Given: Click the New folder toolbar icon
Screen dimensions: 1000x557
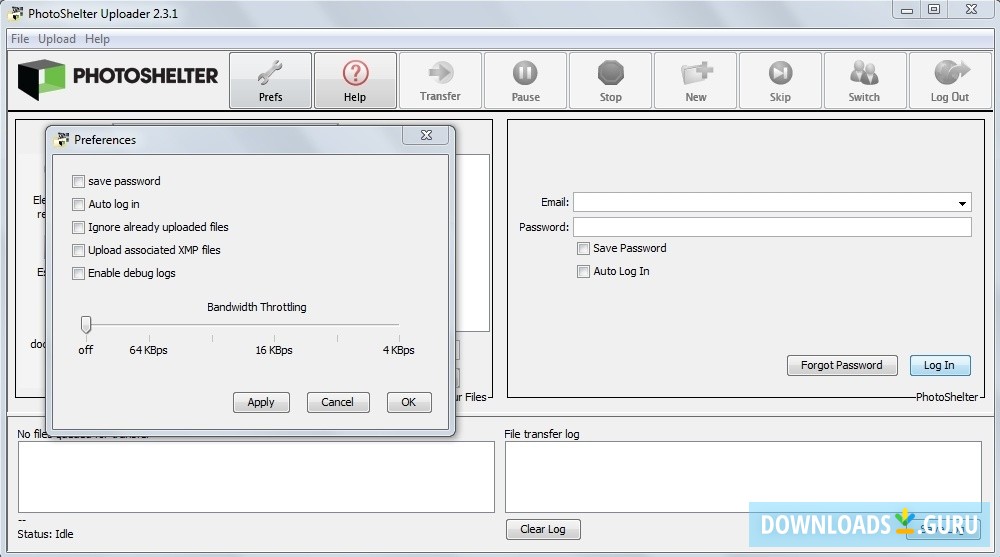Looking at the screenshot, I should coord(696,80).
